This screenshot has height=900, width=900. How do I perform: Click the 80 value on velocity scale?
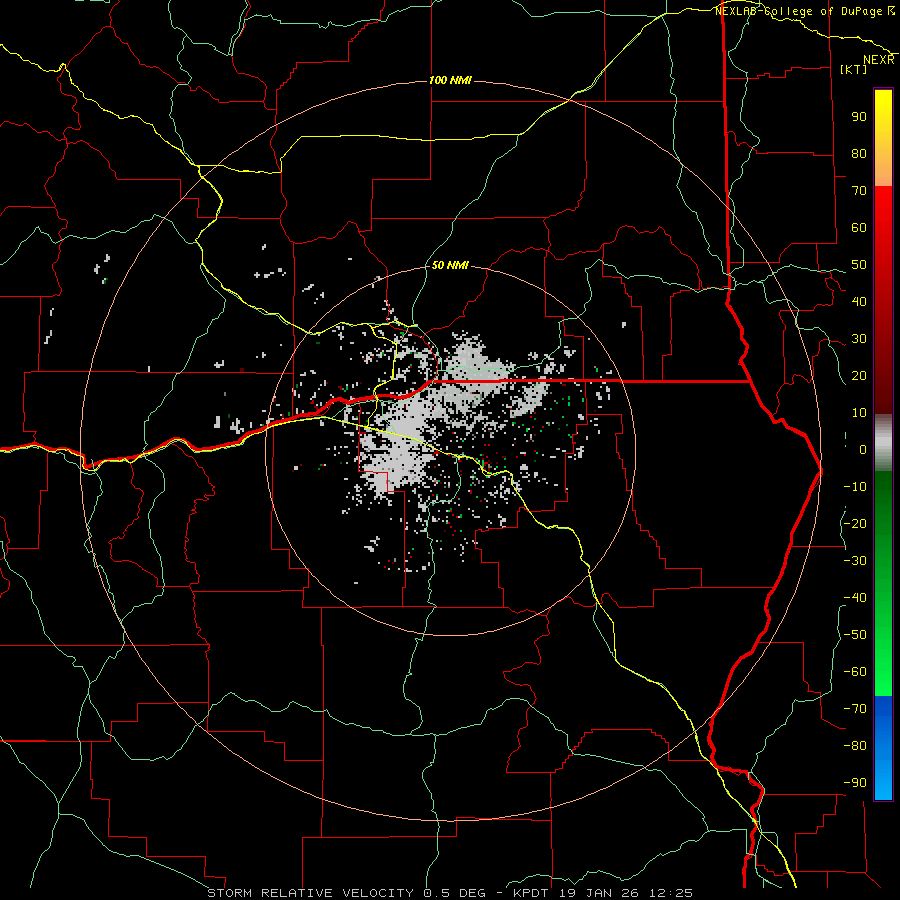coord(859,153)
